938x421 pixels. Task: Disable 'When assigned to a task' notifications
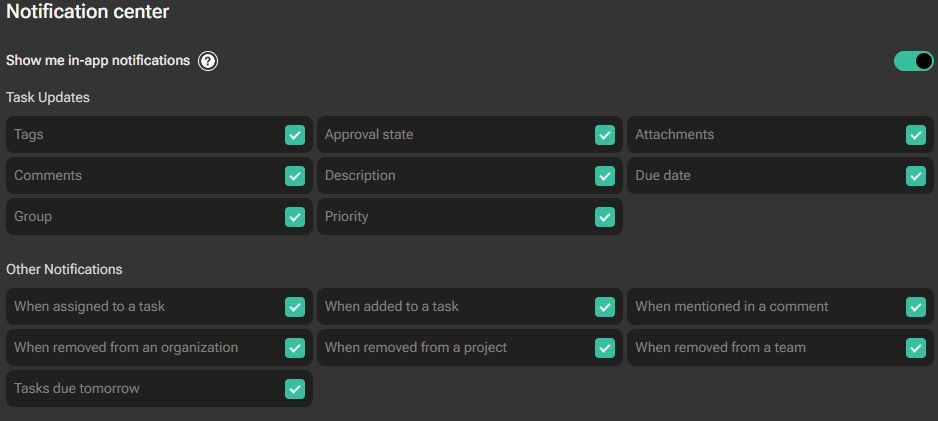pyautogui.click(x=295, y=307)
